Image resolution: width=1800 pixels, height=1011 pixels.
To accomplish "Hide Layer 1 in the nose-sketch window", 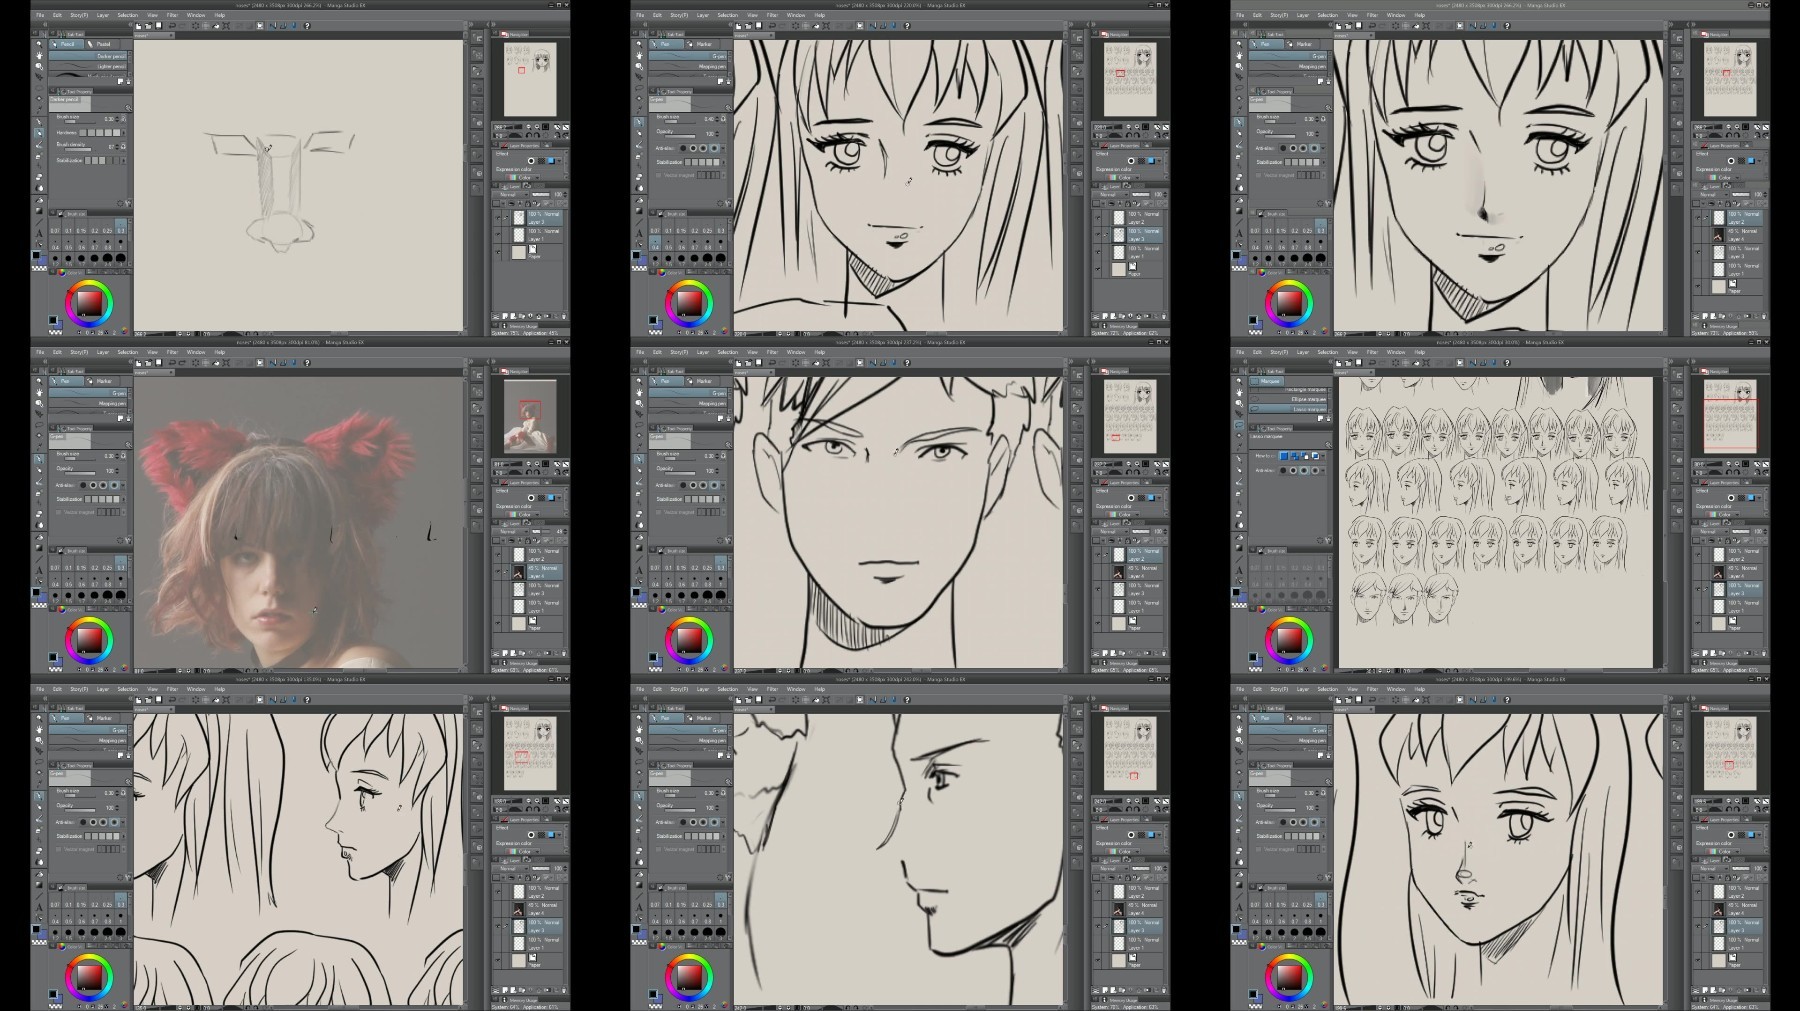I will click(x=498, y=235).
